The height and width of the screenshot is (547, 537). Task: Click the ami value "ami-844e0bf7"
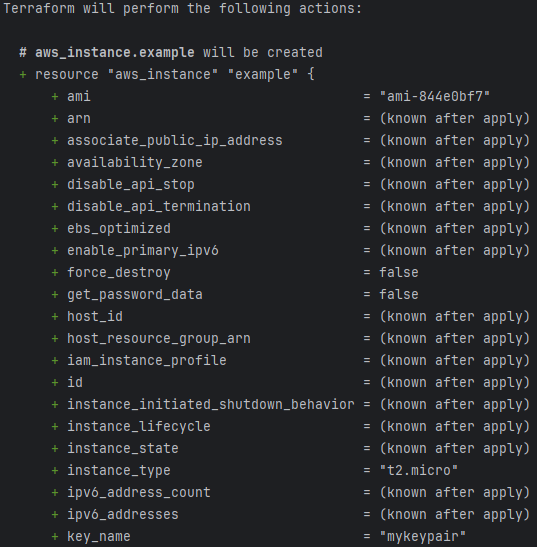435,96
